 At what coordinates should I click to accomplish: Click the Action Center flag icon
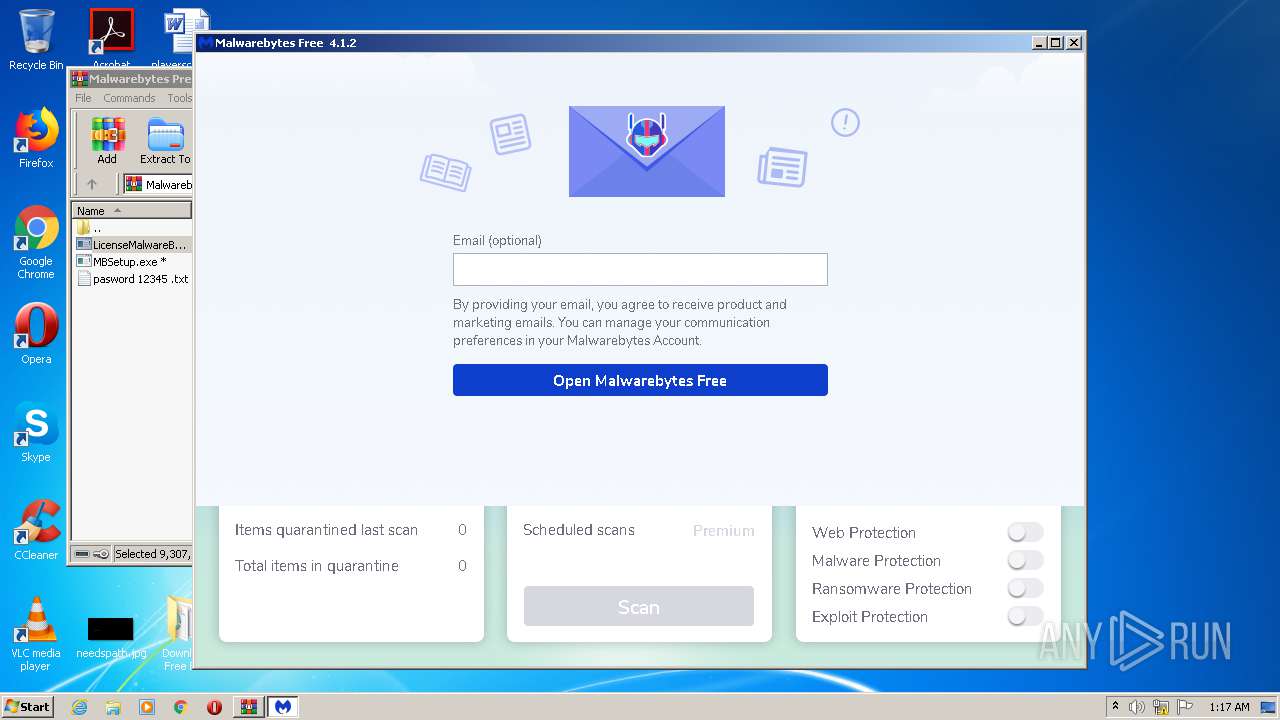[1185, 707]
